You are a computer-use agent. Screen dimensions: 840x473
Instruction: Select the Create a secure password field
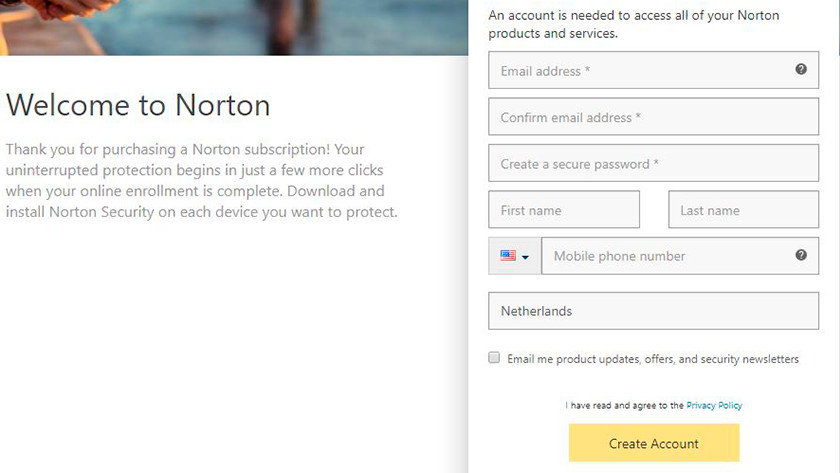coord(654,163)
